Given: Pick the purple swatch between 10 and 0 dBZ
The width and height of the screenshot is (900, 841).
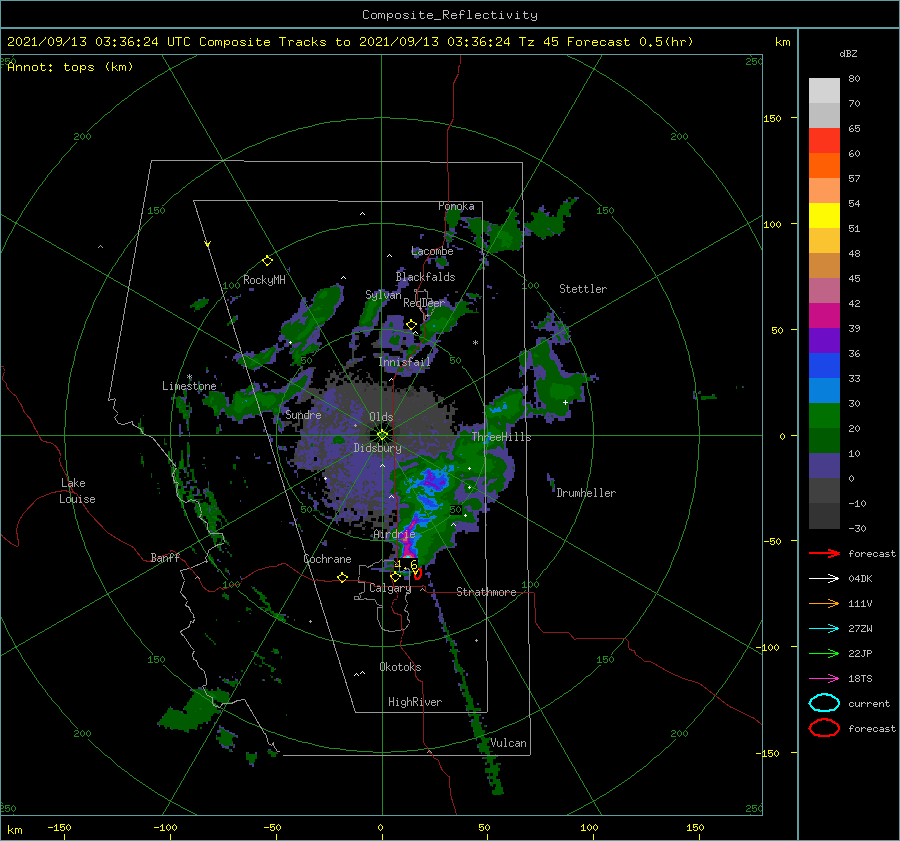Looking at the screenshot, I should click(824, 466).
